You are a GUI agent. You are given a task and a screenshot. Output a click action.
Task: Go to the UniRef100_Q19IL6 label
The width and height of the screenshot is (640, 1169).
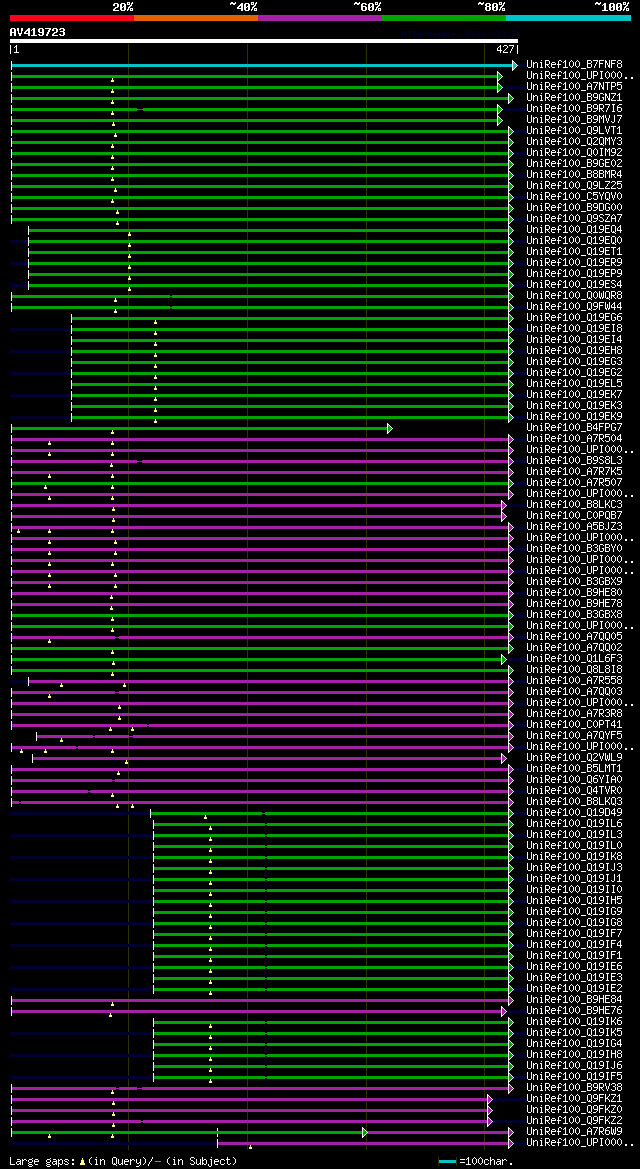coord(574,823)
